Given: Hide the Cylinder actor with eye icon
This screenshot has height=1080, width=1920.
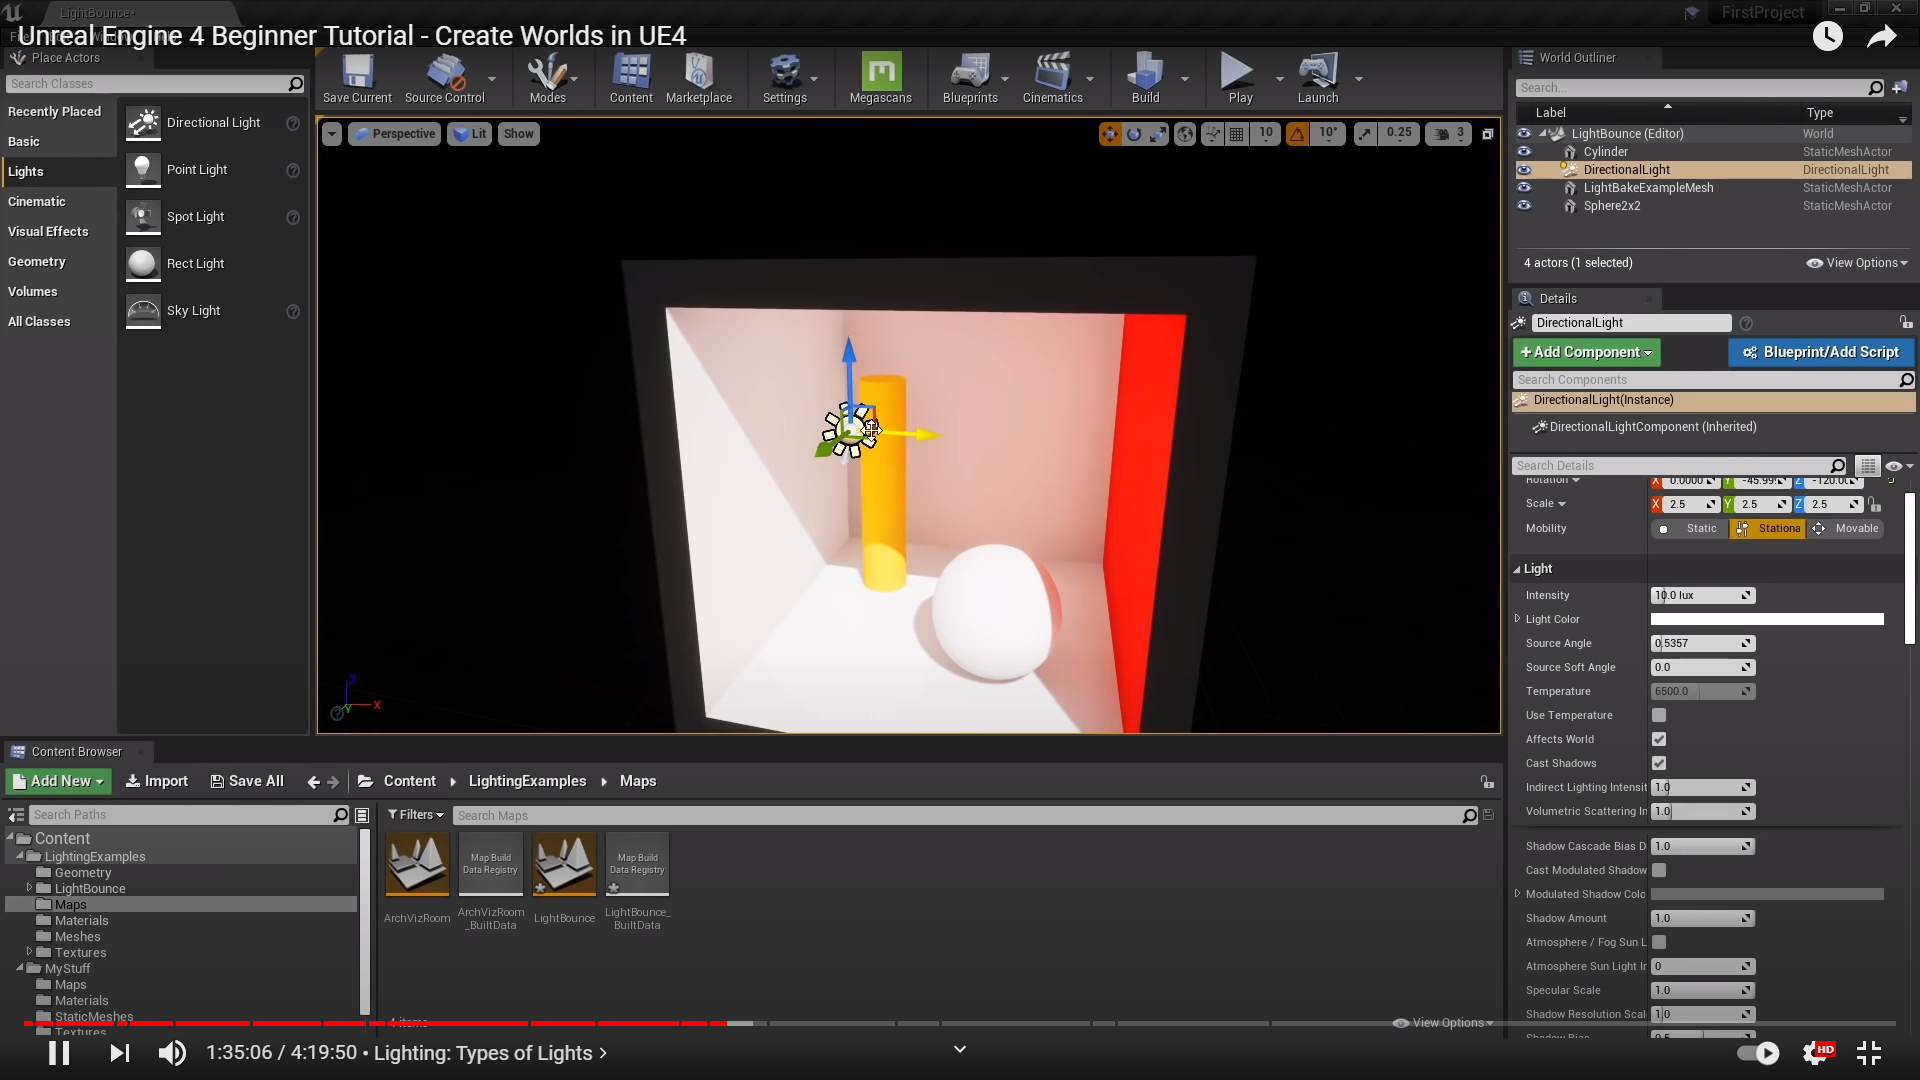Looking at the screenshot, I should click(1524, 152).
